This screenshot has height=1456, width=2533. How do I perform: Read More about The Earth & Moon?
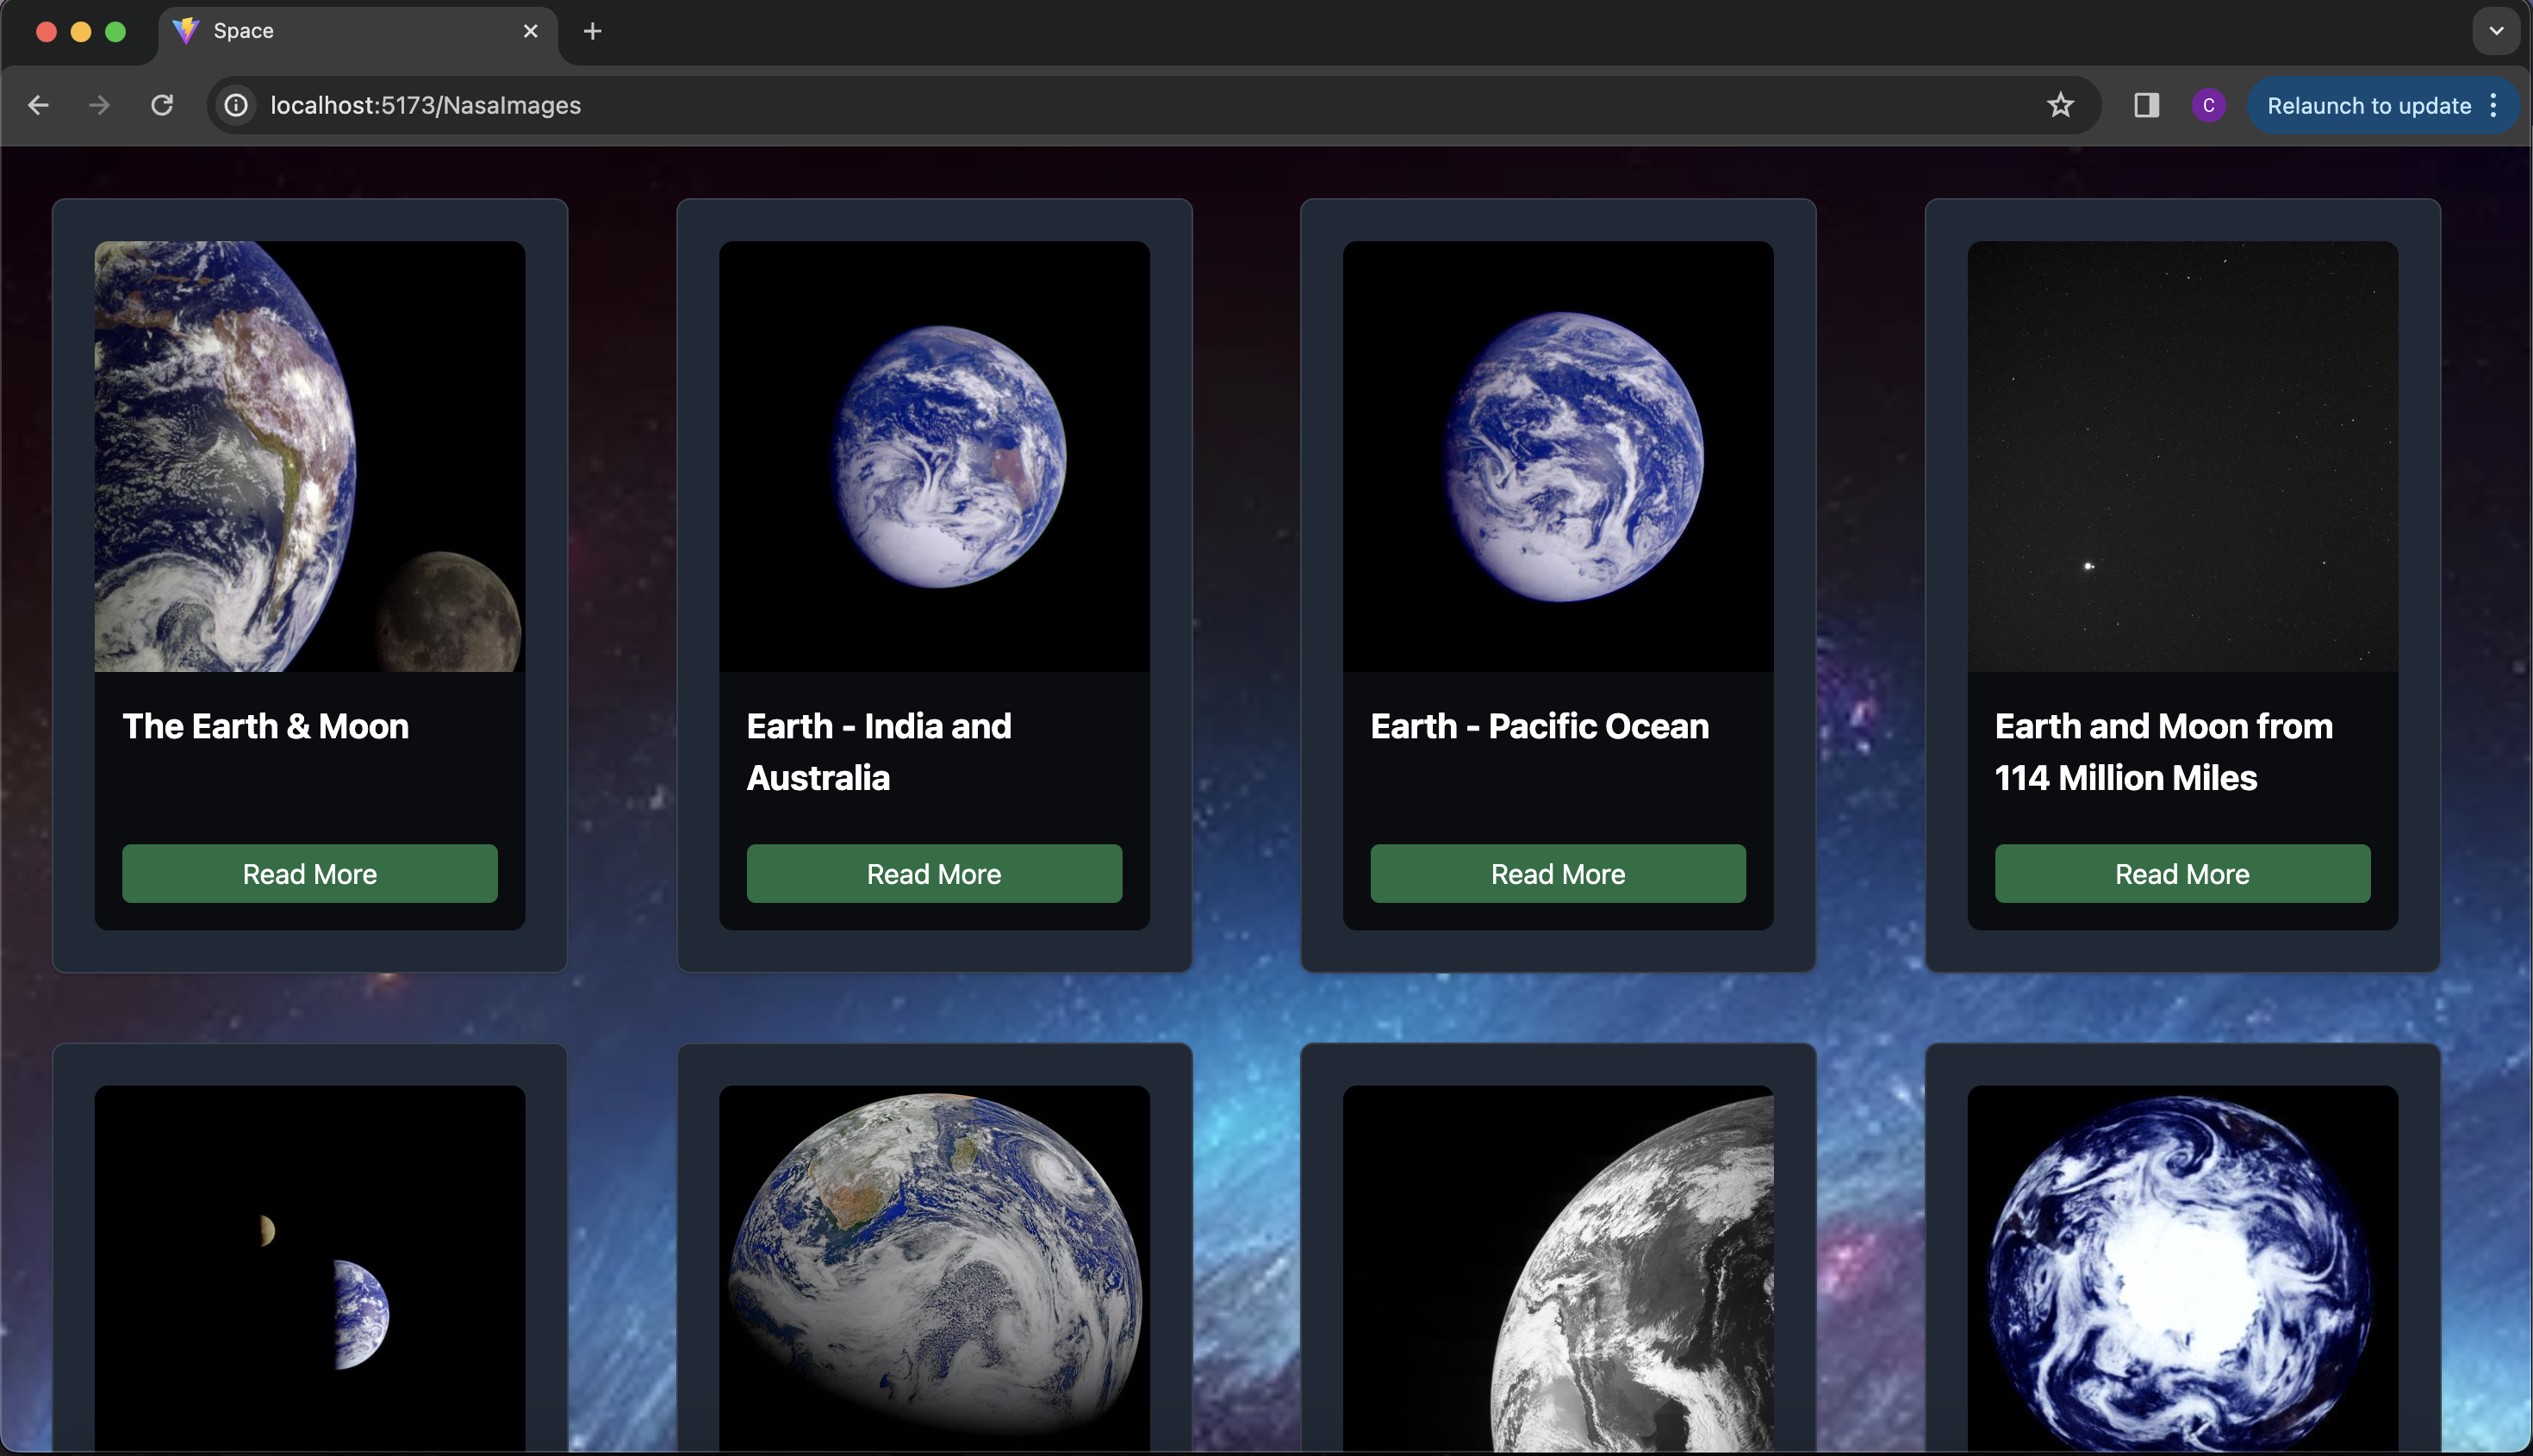(310, 874)
